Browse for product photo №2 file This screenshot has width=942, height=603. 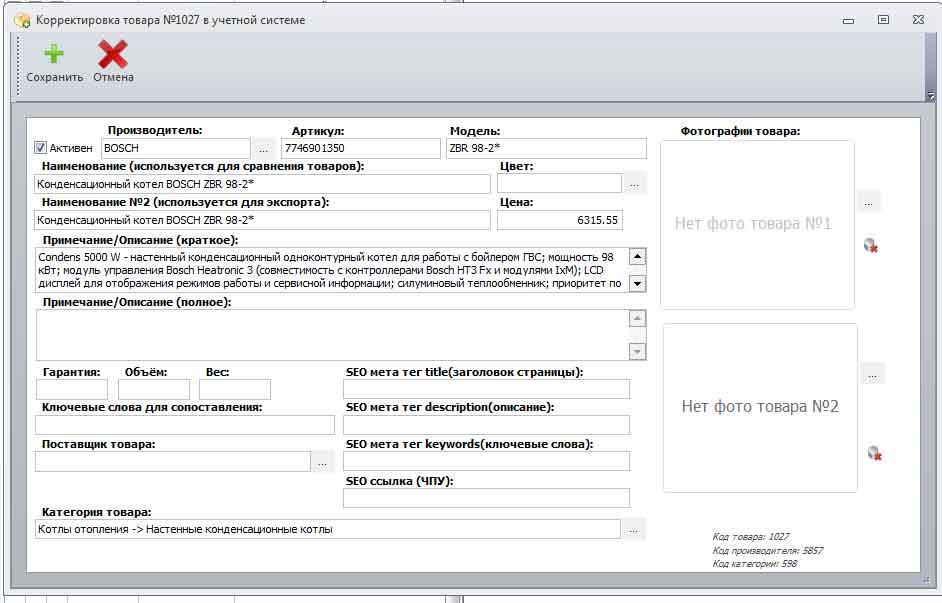[x=872, y=375]
